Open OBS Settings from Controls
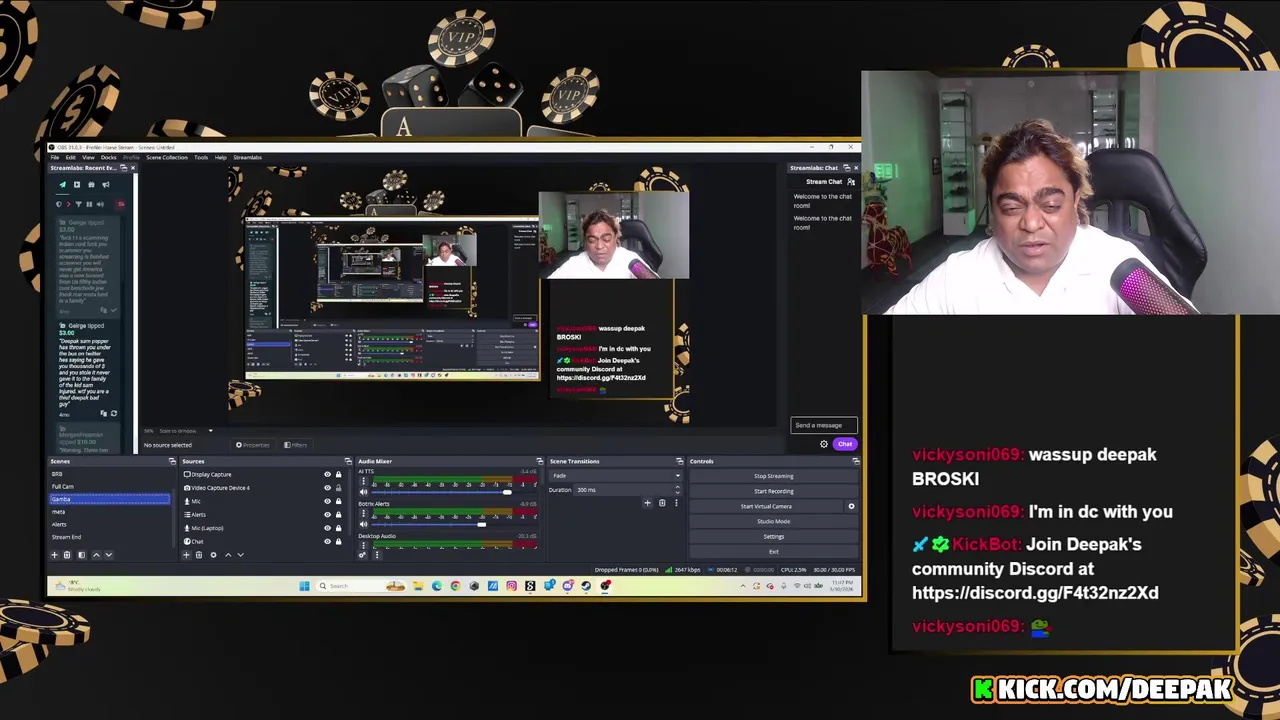This screenshot has height=720, width=1280. click(773, 537)
